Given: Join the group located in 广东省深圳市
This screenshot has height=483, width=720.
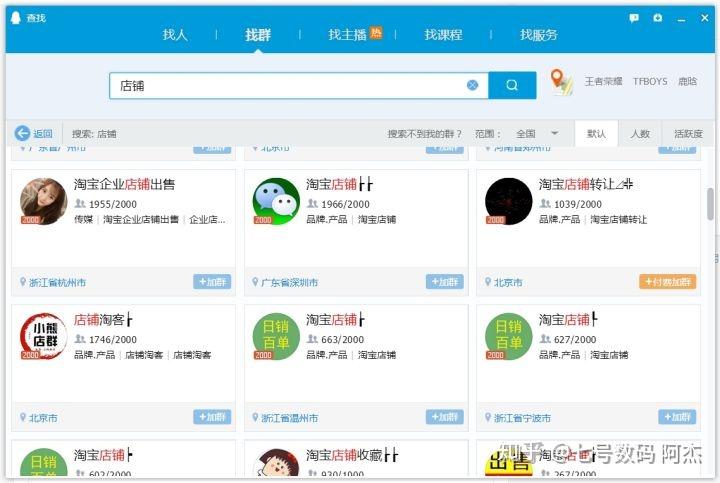Looking at the screenshot, I should pos(444,281).
